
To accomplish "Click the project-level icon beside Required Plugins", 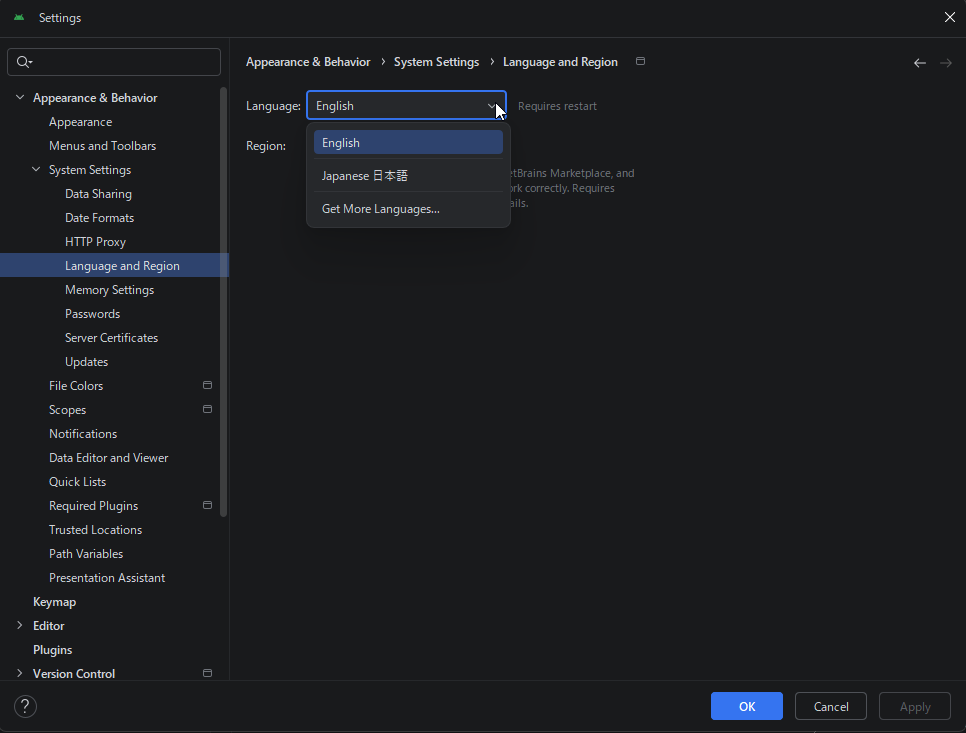I will coord(207,505).
